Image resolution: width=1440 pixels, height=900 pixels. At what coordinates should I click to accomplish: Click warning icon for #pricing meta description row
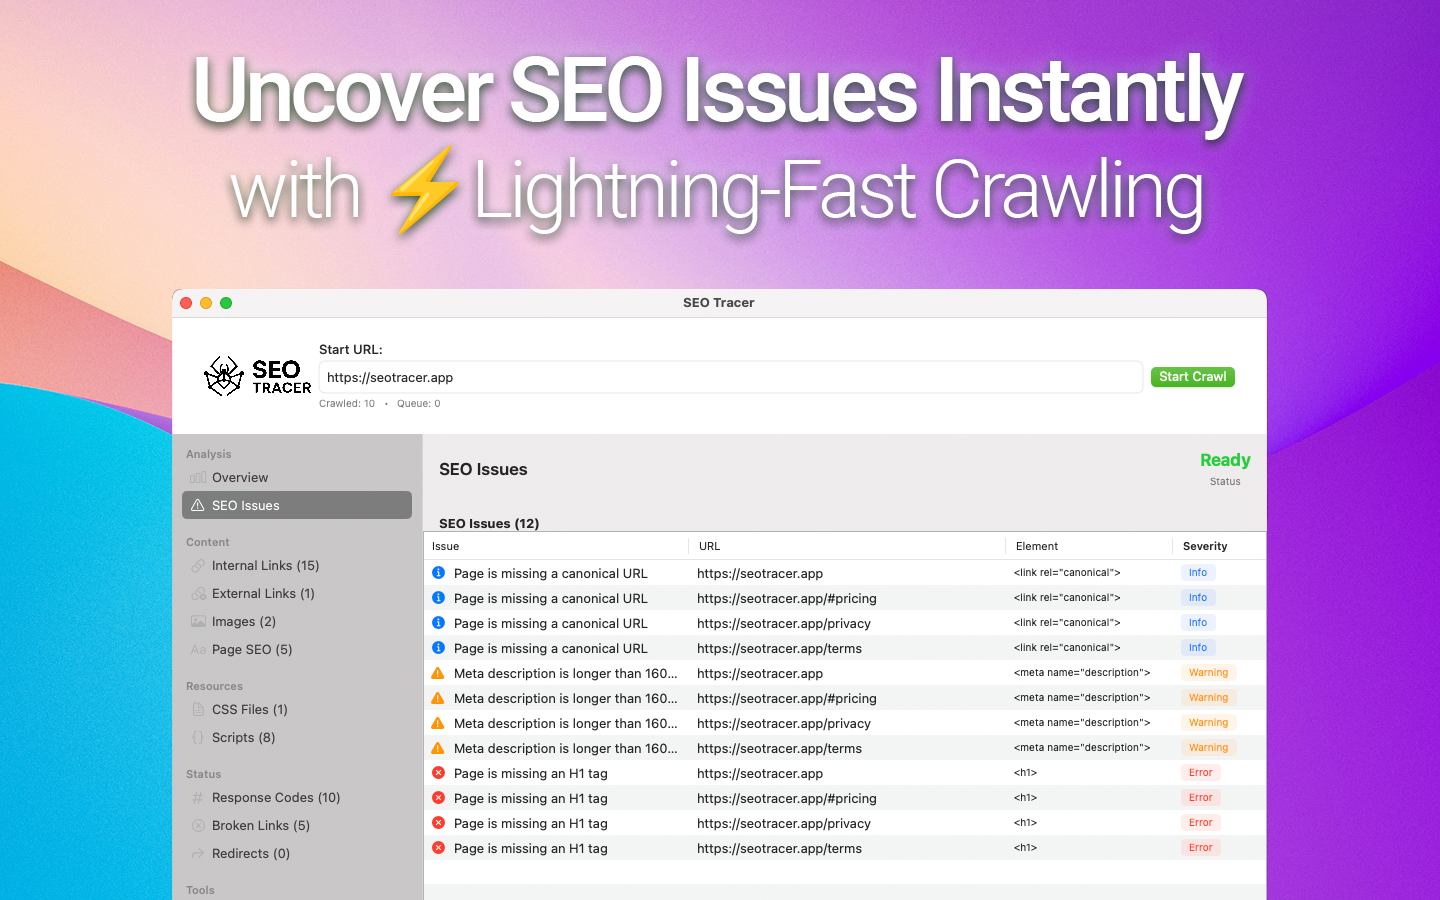pos(438,698)
